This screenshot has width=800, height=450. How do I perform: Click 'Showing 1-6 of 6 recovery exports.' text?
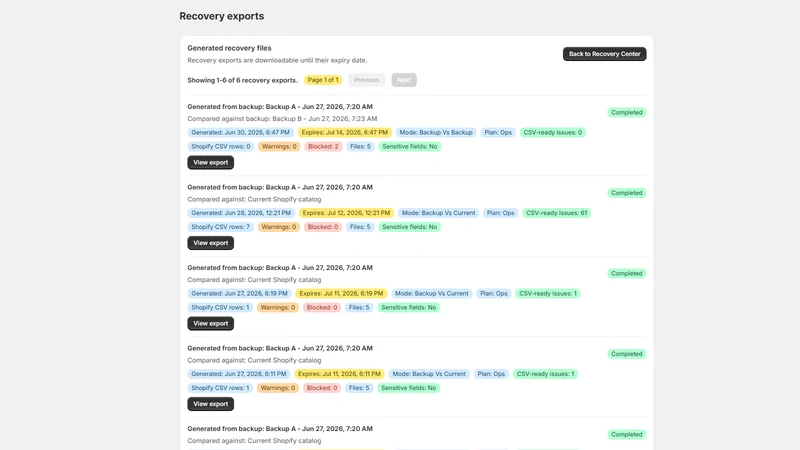[242, 80]
